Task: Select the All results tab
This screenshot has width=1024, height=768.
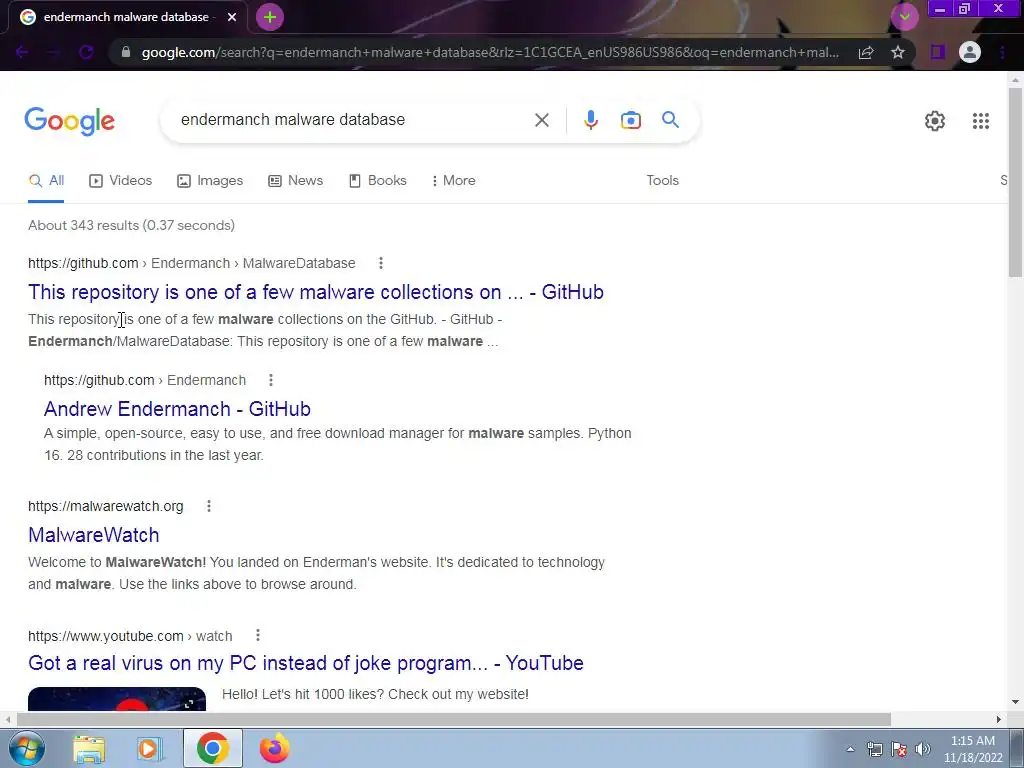Action: 46,181
